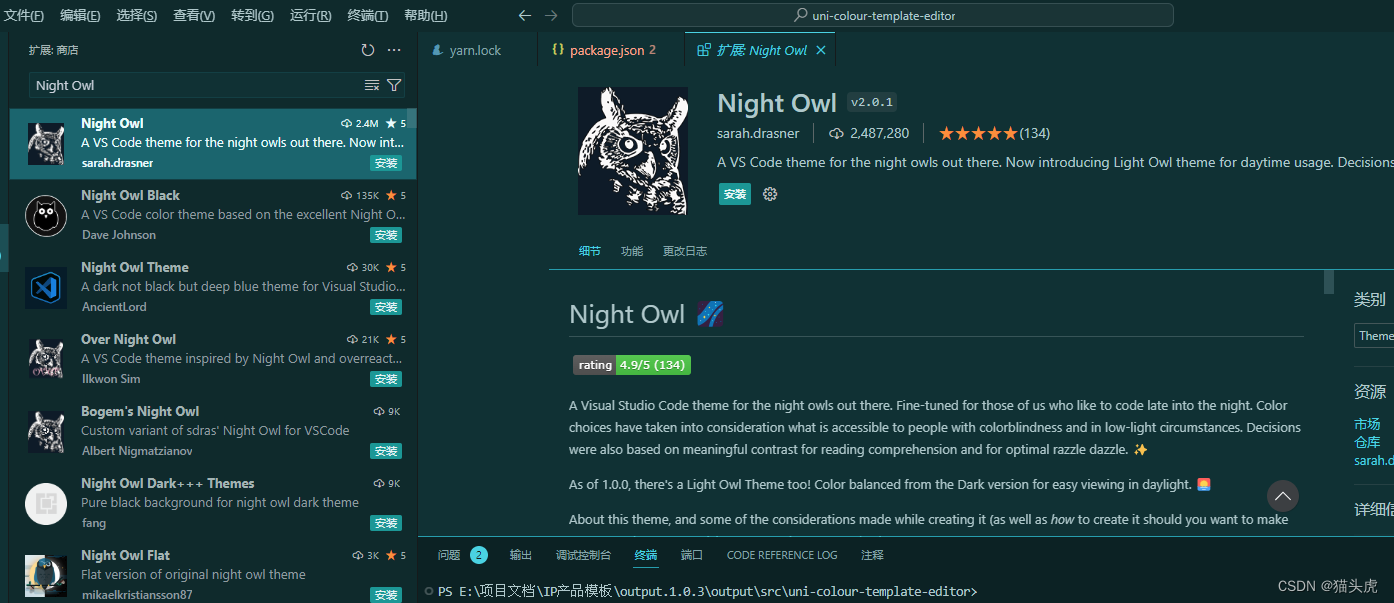The width and height of the screenshot is (1394, 603).
Task: Open the extension filter funnel
Action: [x=394, y=85]
